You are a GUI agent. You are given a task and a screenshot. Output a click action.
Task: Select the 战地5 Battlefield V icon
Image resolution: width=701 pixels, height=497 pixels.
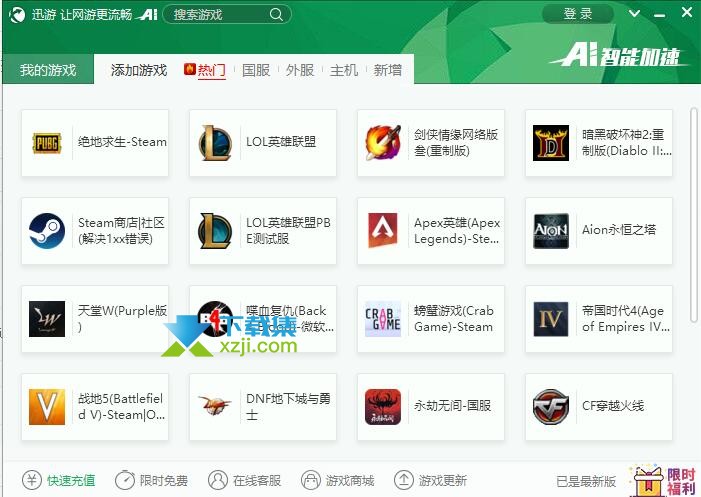click(46, 407)
